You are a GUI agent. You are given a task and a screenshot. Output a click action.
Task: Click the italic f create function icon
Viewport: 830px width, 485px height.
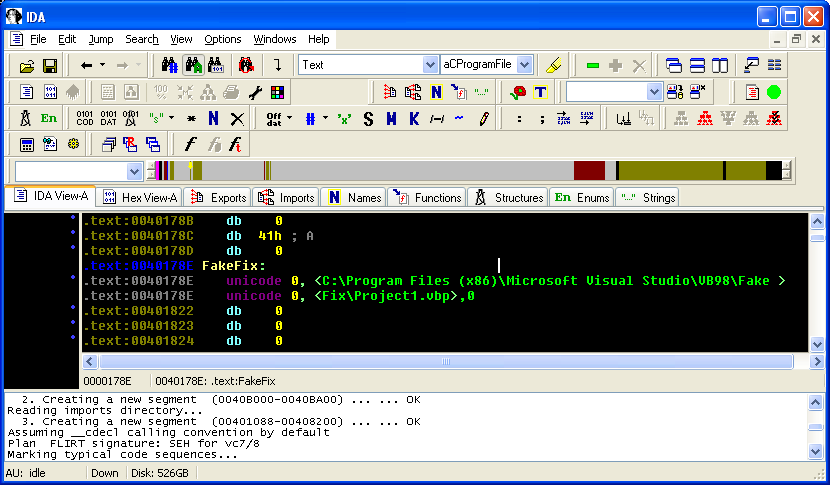pos(191,145)
